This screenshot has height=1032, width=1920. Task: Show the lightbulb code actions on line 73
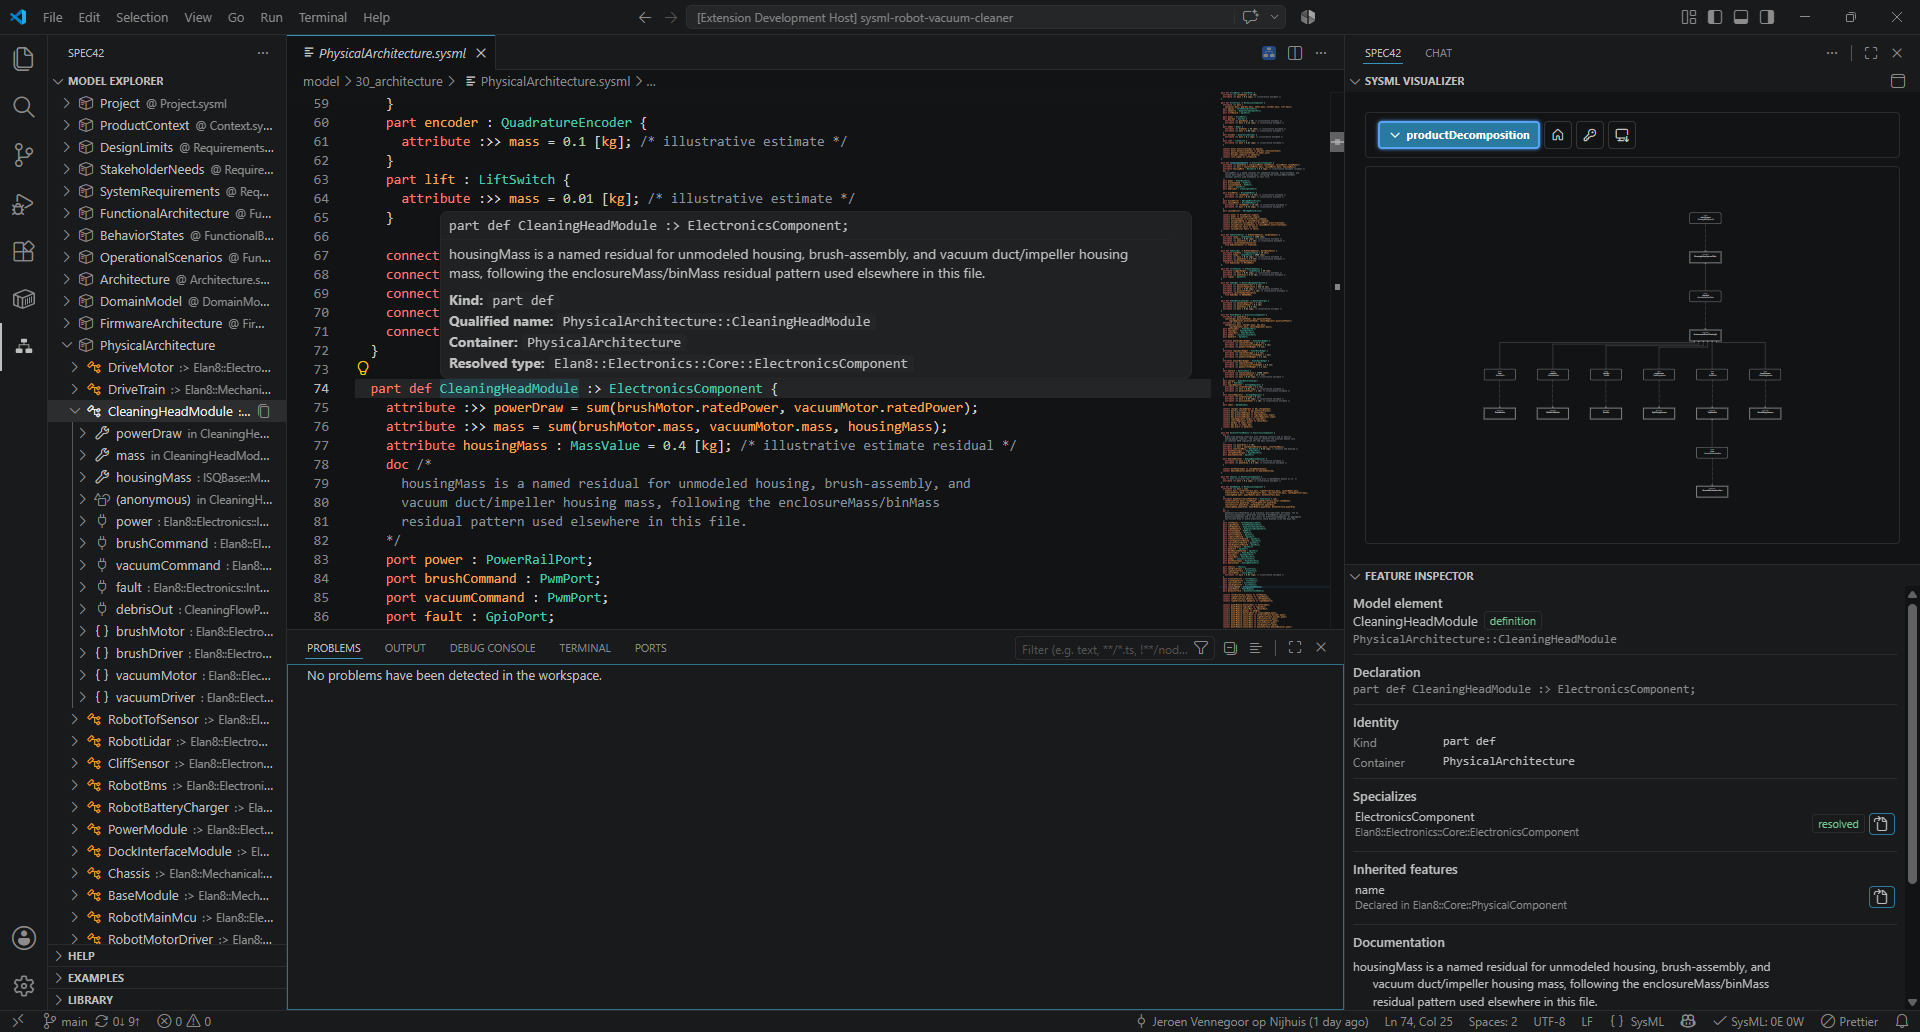tap(363, 369)
